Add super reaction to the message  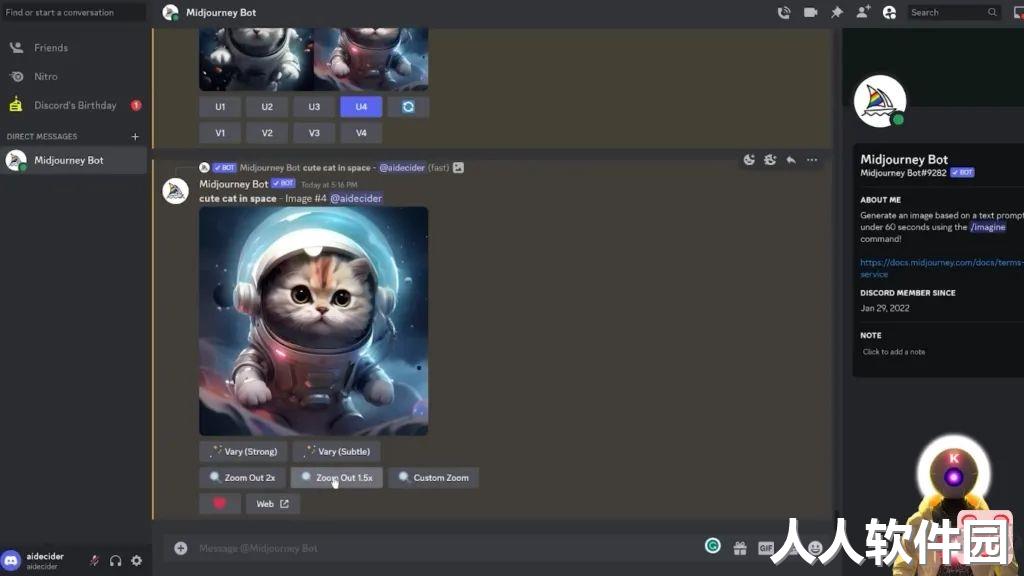[770, 160]
